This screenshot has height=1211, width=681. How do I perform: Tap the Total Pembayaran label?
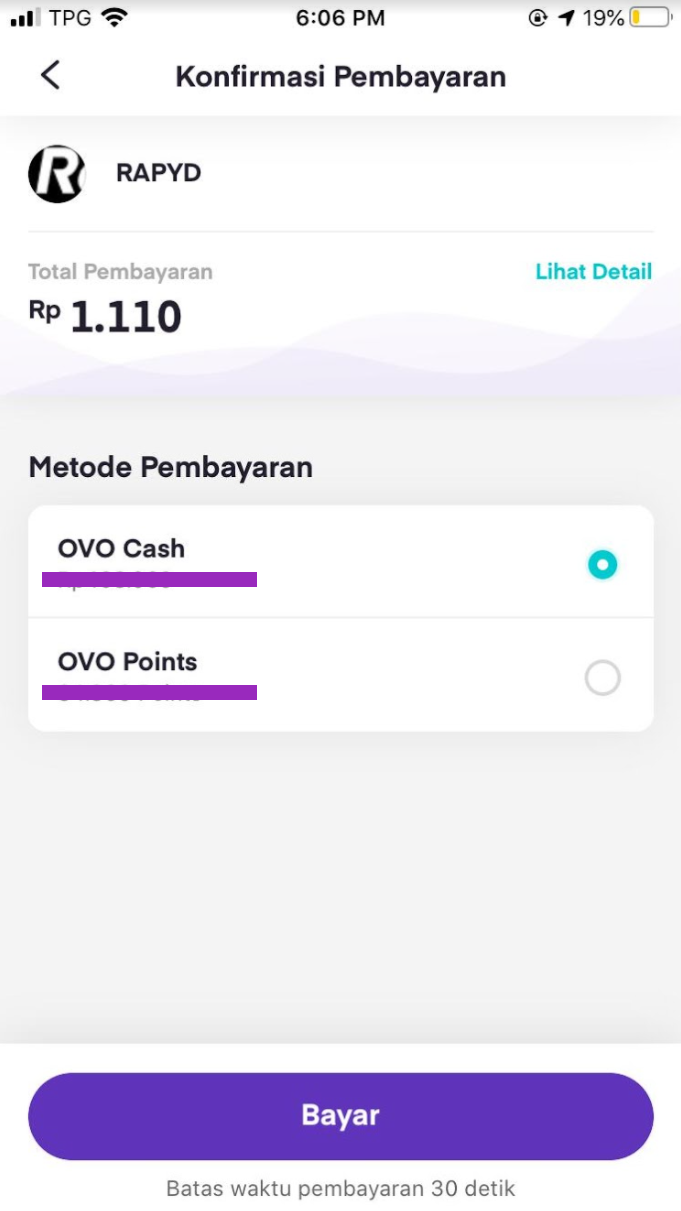tap(120, 272)
